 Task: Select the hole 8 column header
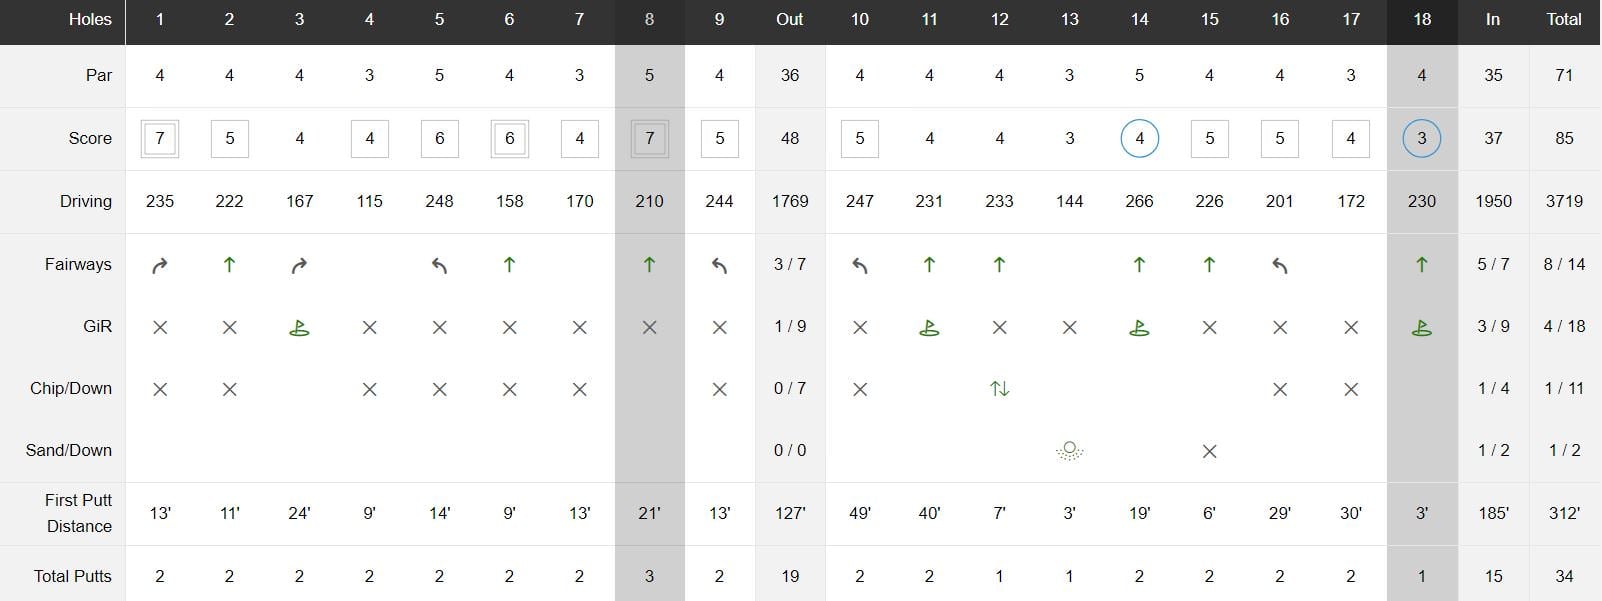click(x=649, y=20)
